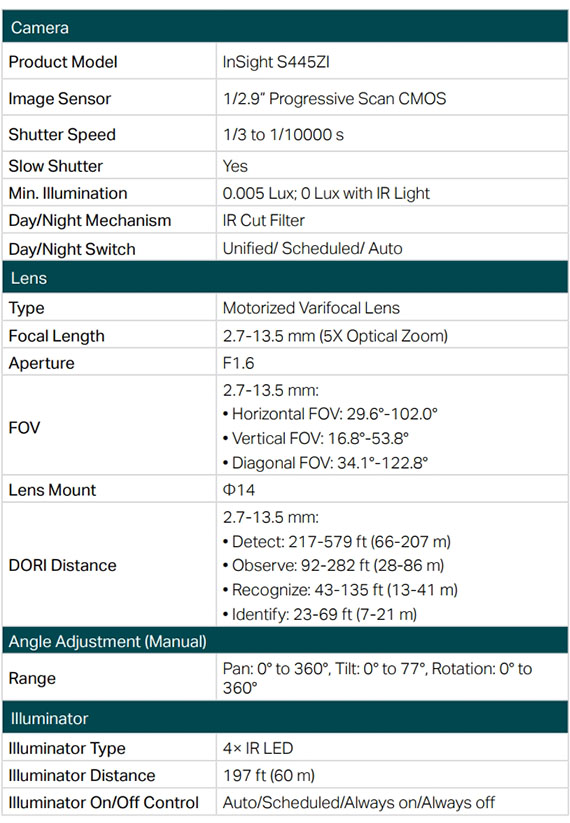Select the Illuminator section header
Image resolution: width=570 pixels, height=823 pixels.
[x=285, y=718]
